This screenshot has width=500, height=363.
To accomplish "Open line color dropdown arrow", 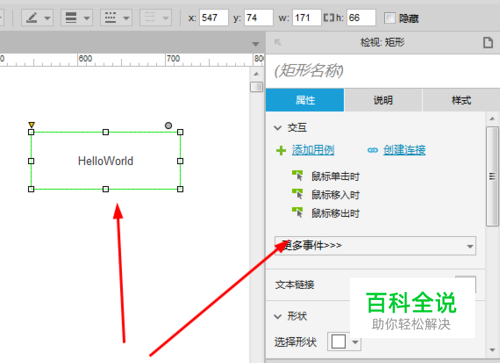I will pyautogui.click(x=47, y=18).
